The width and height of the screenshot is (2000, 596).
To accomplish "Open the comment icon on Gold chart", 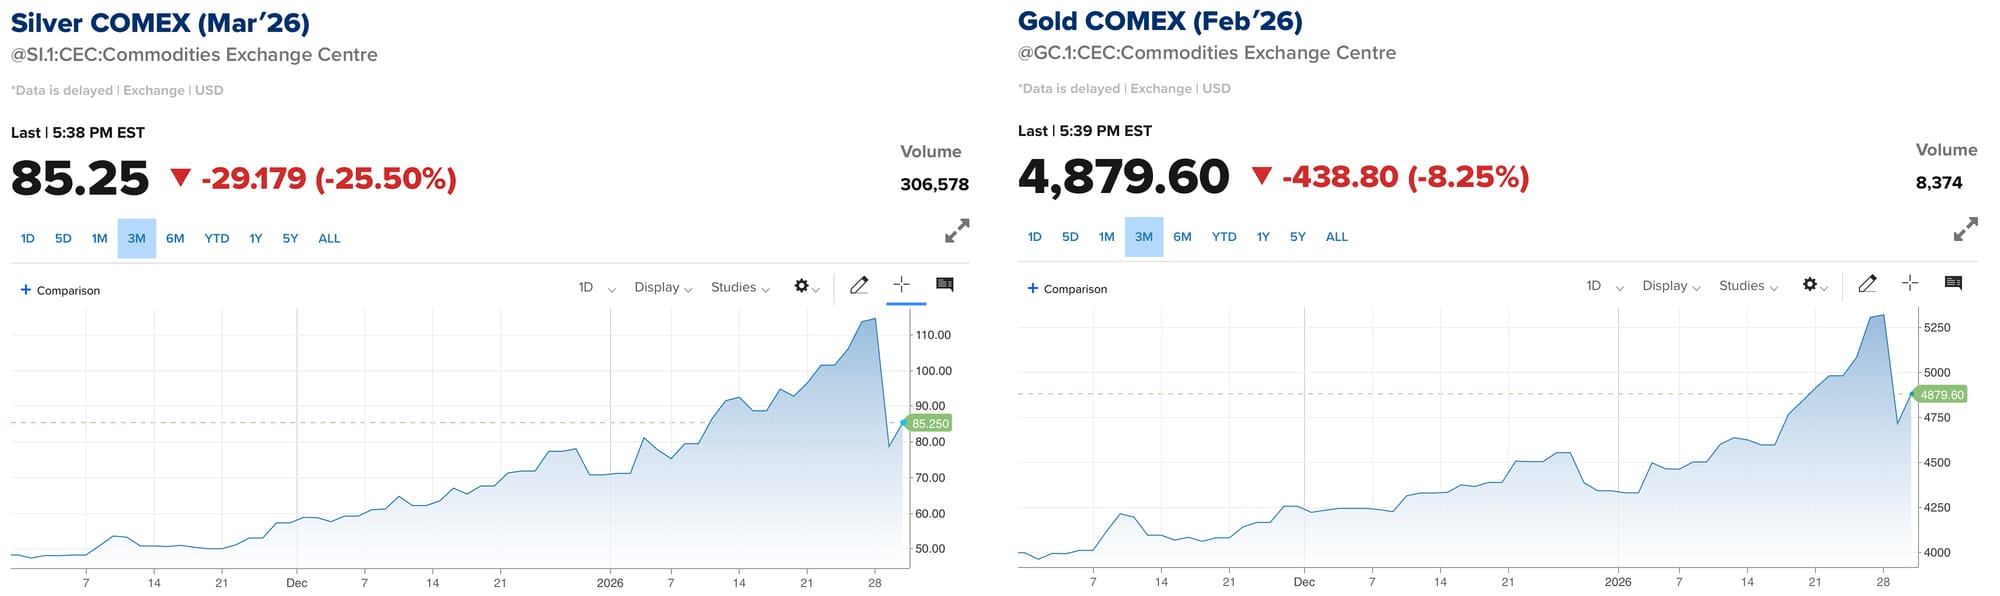I will coord(1953,283).
